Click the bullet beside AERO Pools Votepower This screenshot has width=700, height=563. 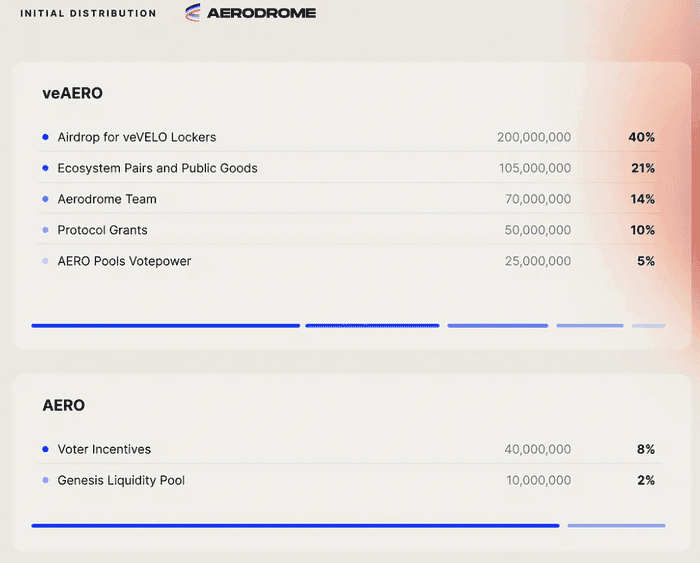[x=45, y=261]
